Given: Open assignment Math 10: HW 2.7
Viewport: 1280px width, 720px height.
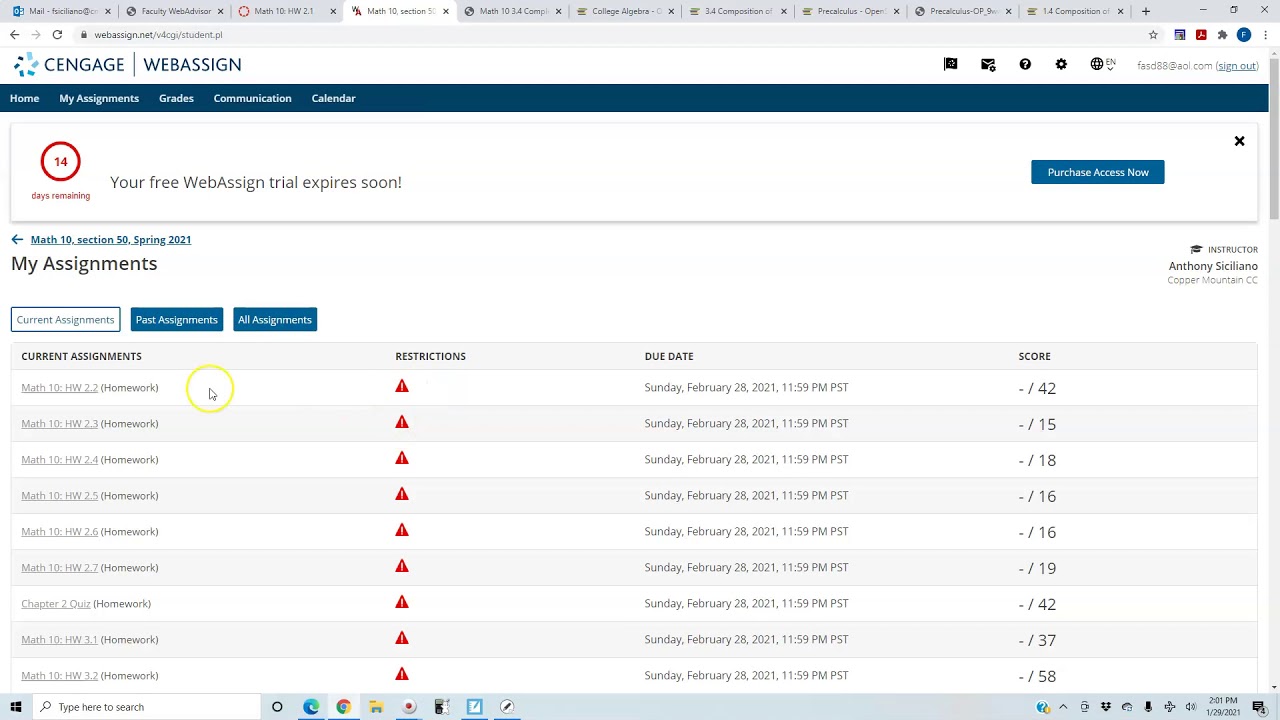Looking at the screenshot, I should [60, 568].
